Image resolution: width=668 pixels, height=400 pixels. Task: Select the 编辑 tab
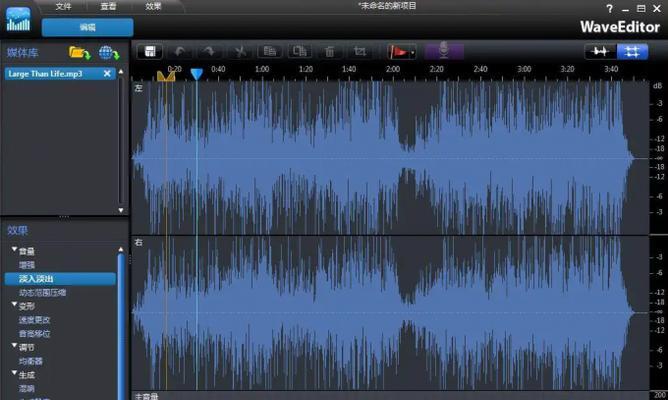(88, 27)
